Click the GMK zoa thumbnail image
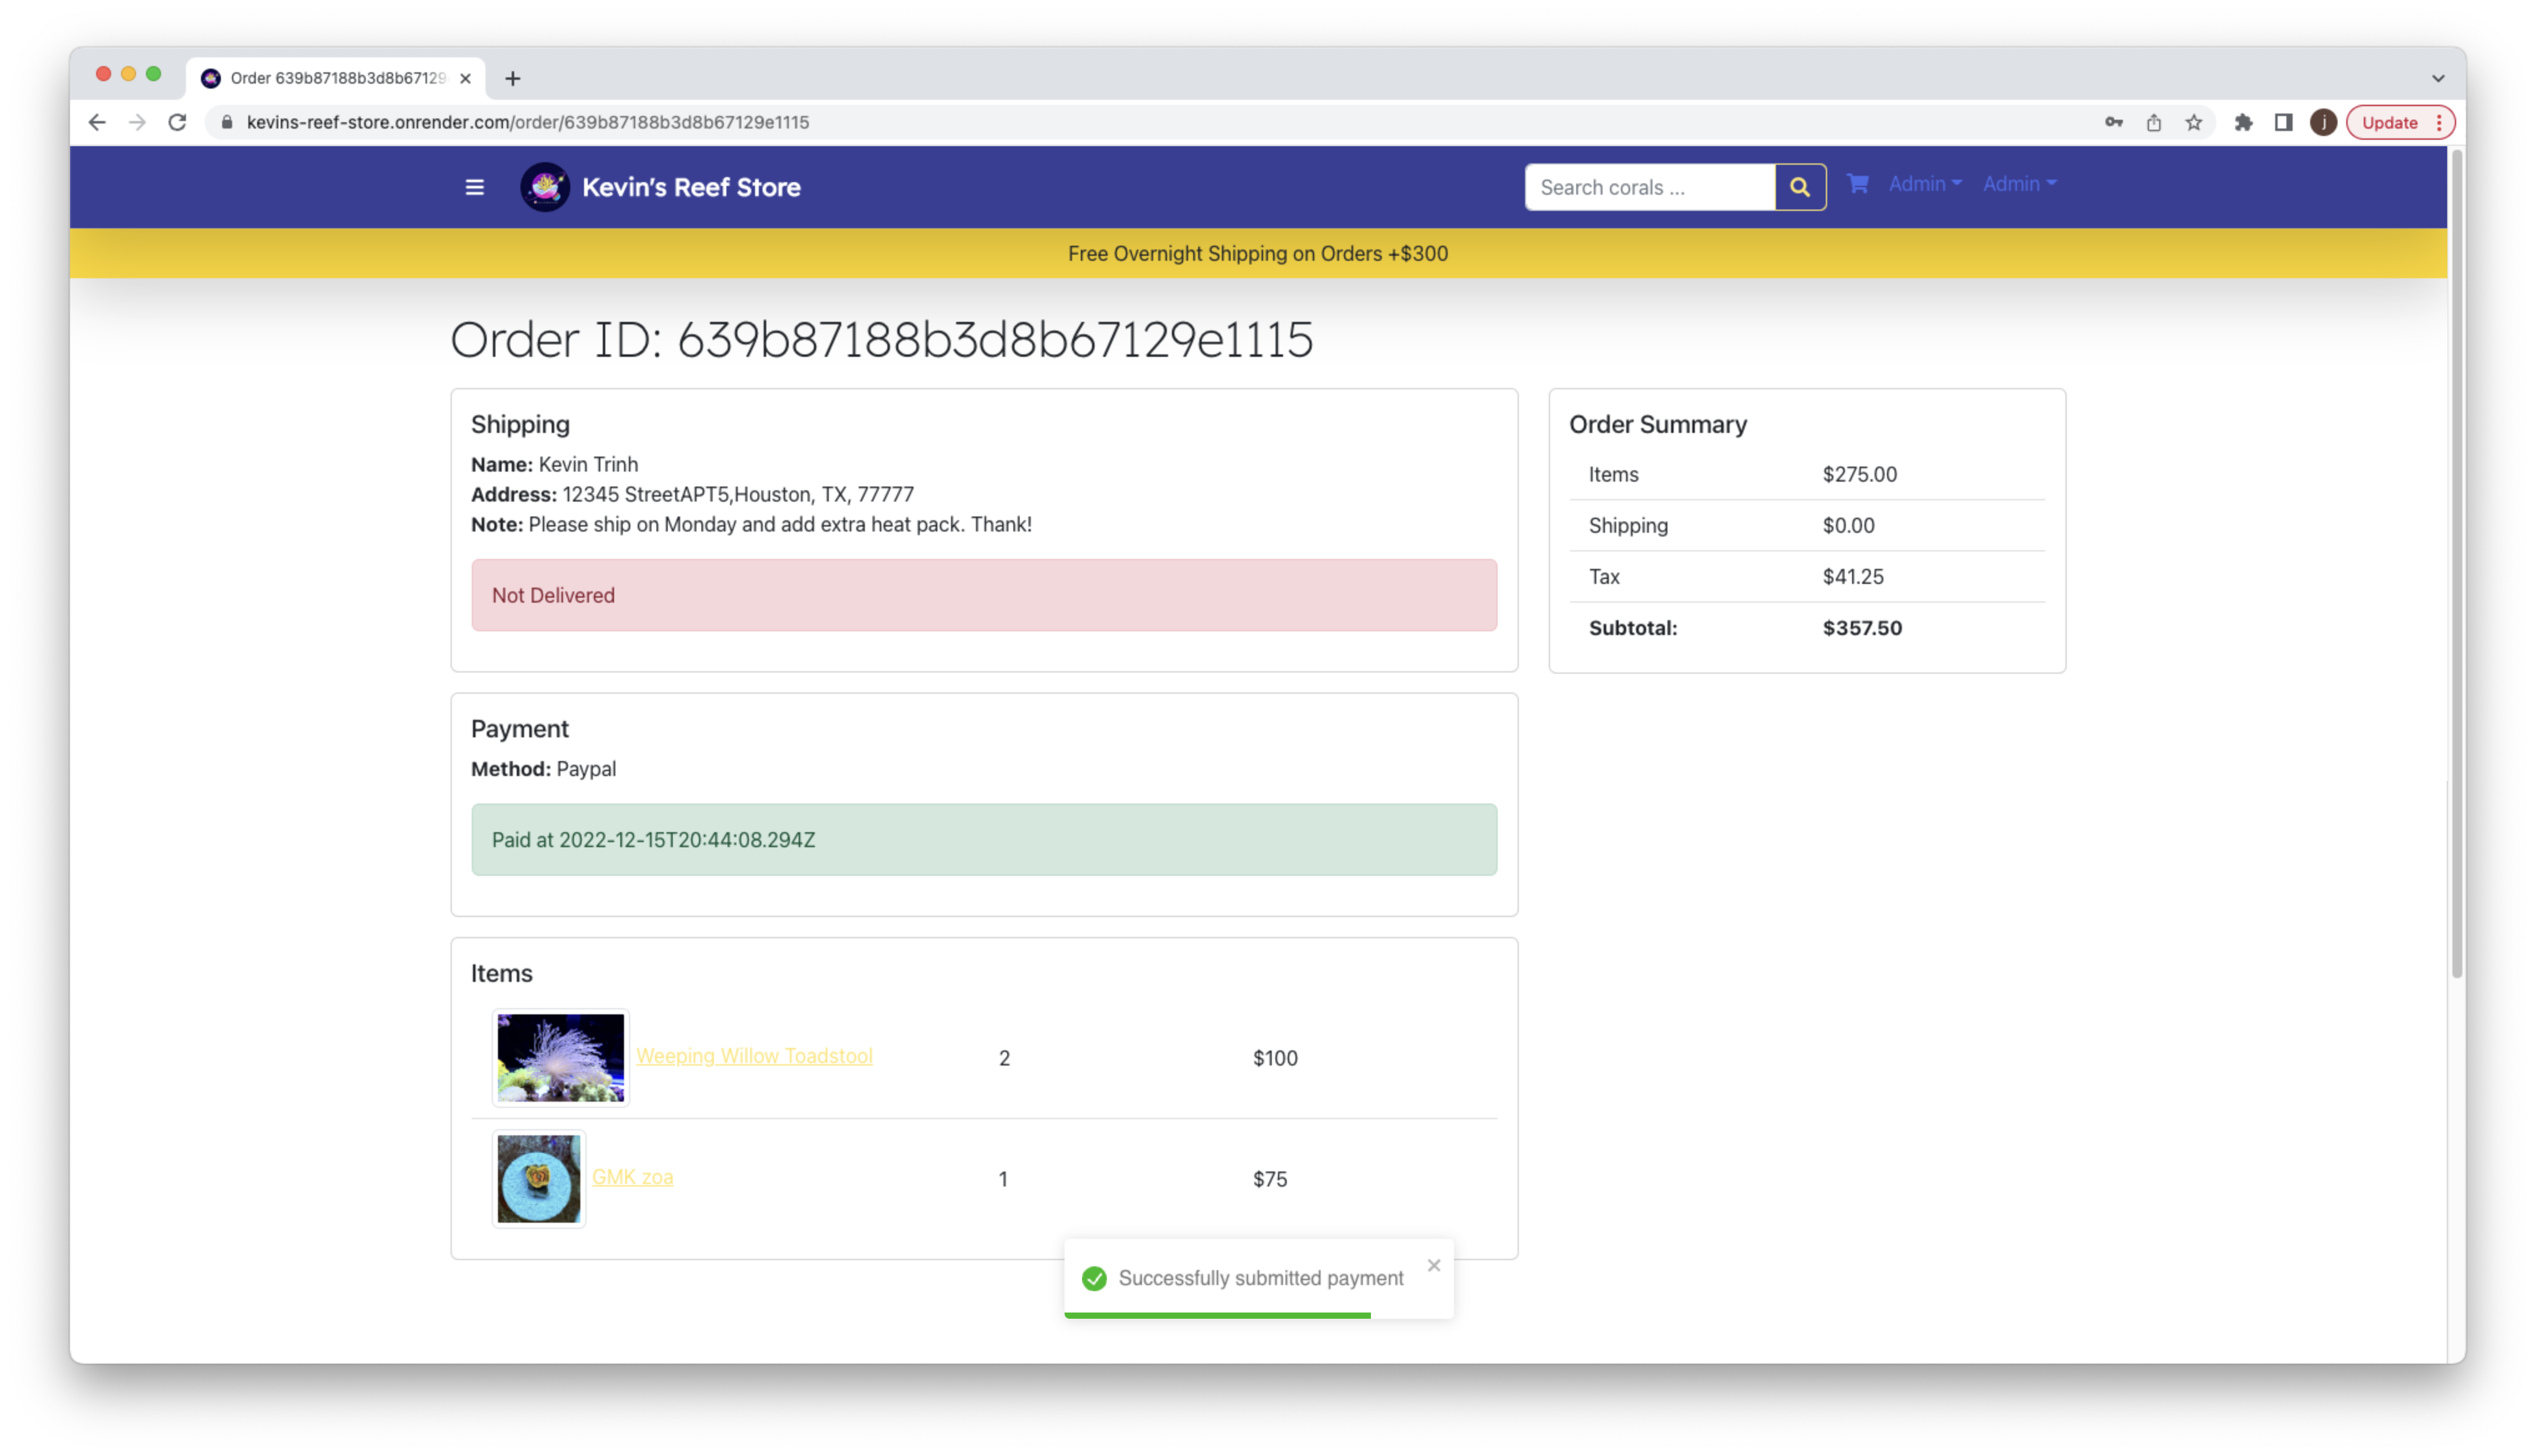2536x1456 pixels. [x=538, y=1178]
